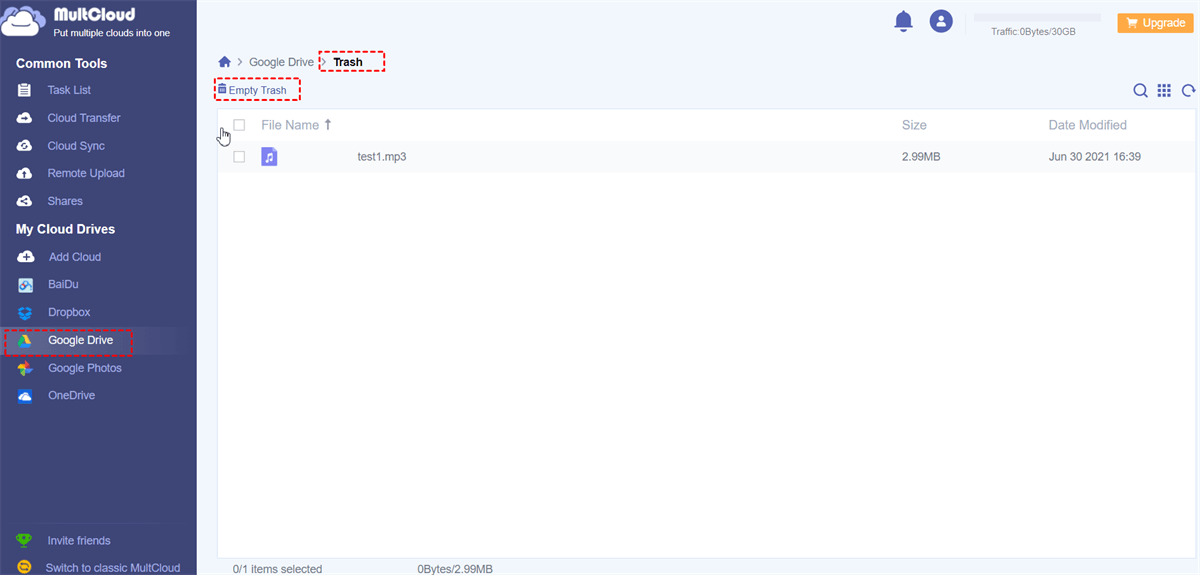This screenshot has width=1200, height=575.
Task: Click the MultCloud brand name text
Action: tap(94, 15)
